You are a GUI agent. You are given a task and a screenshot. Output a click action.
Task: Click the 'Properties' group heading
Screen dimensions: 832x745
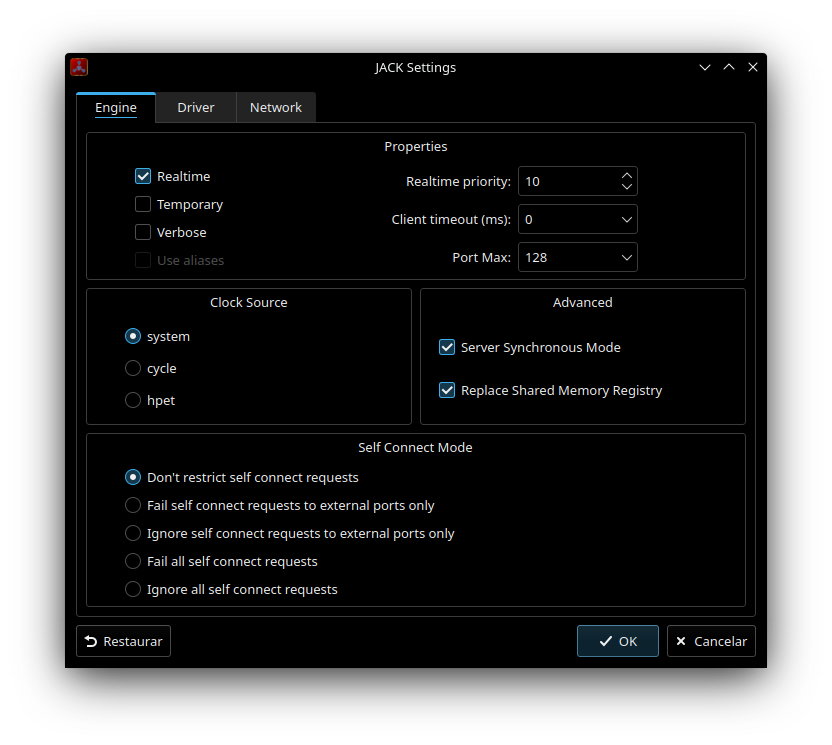416,147
